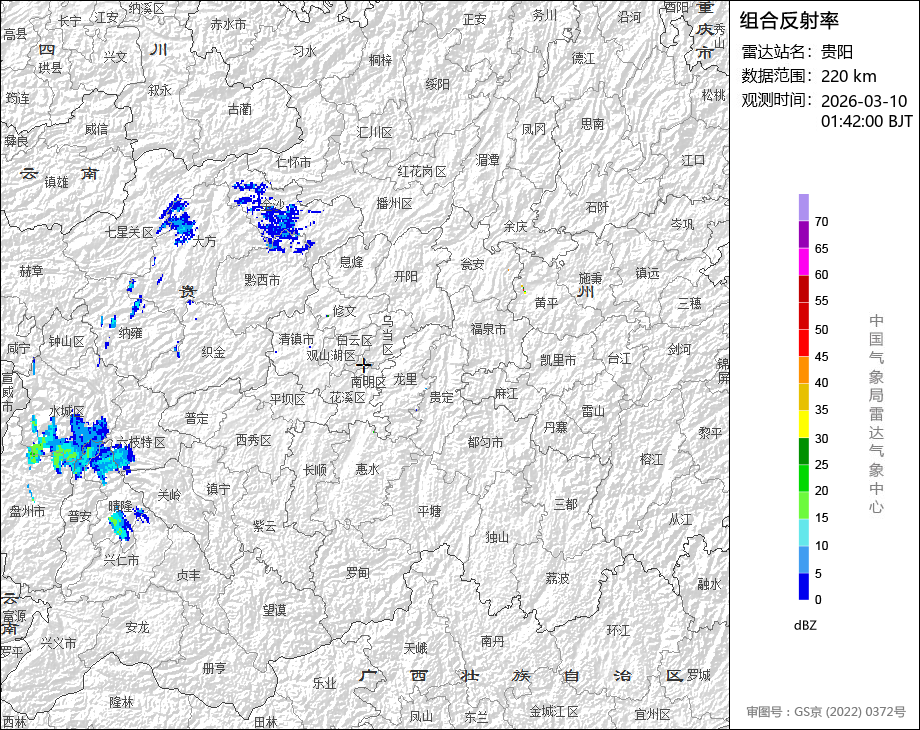This screenshot has height=730, width=920.
Task: Click the 望谟 map label
Action: pyautogui.click(x=274, y=610)
